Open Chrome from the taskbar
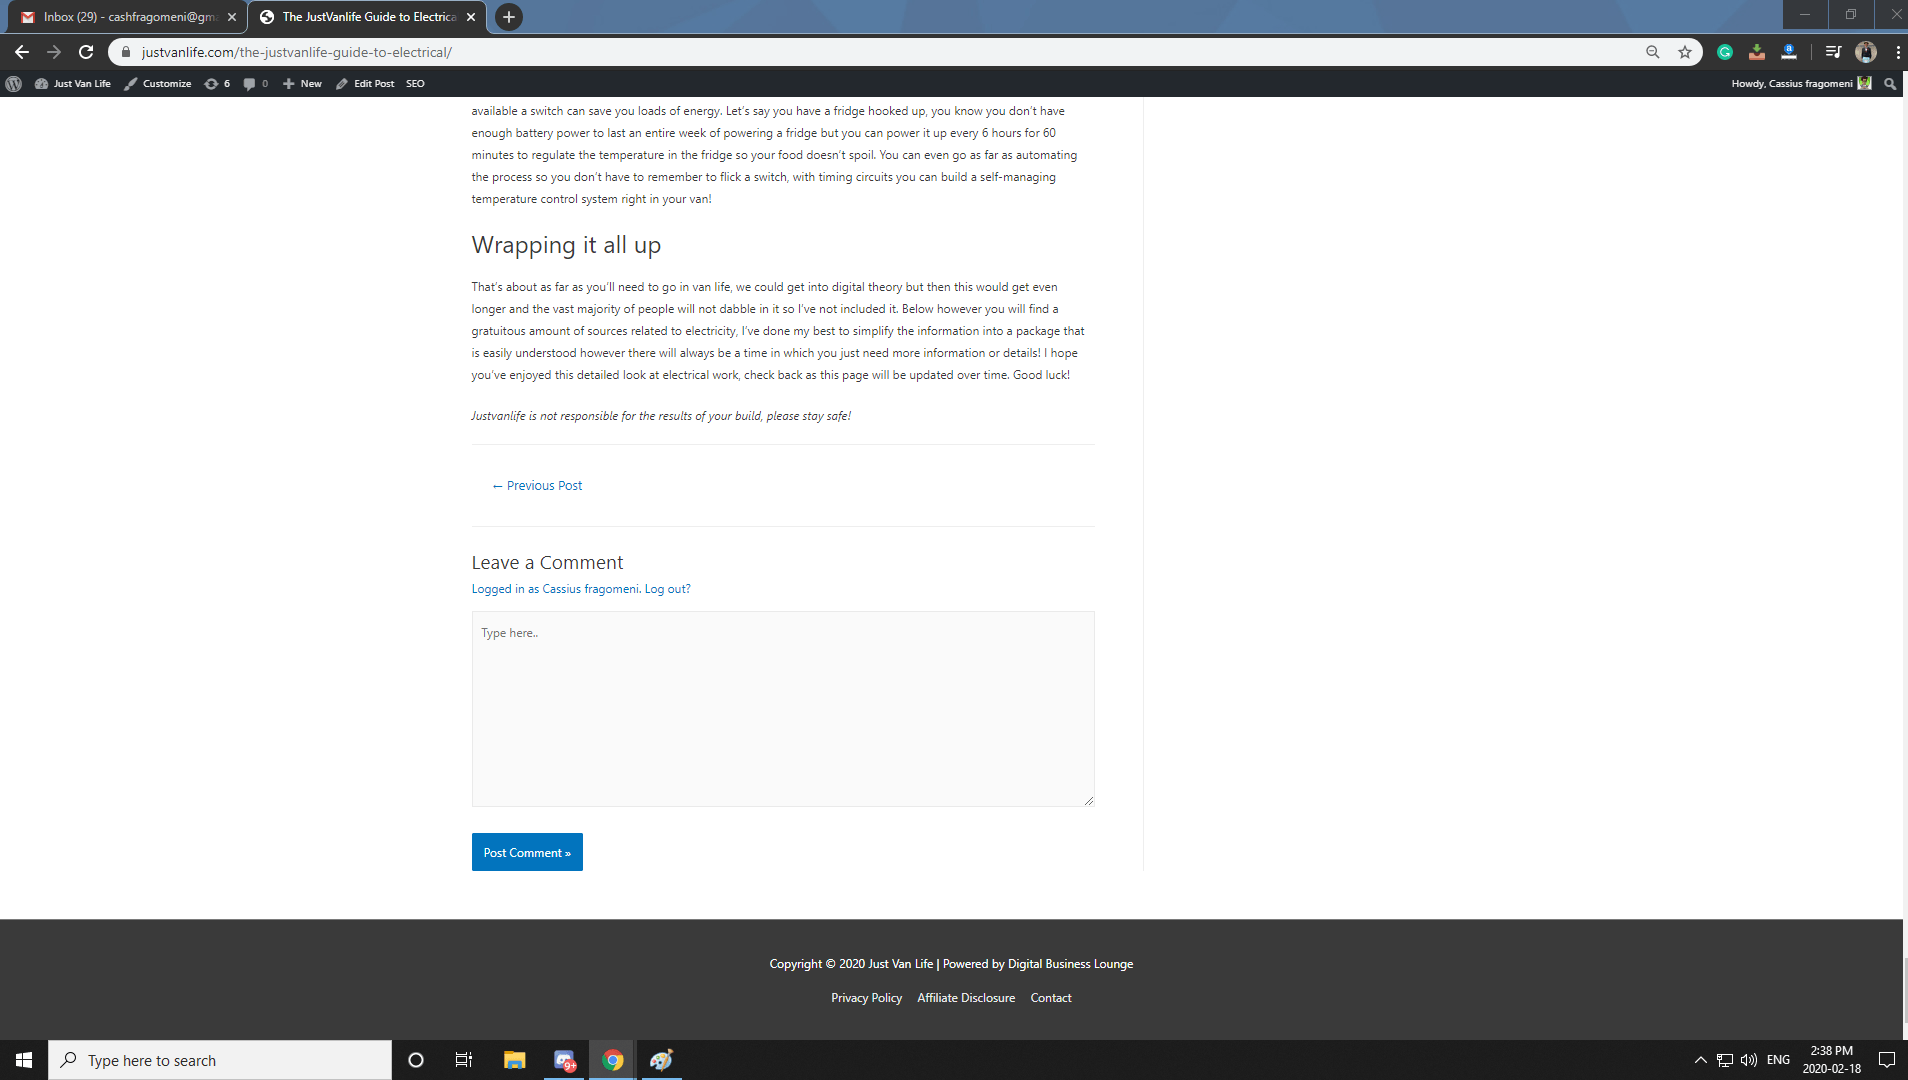Screen dimensions: 1908x1080 (613, 1060)
